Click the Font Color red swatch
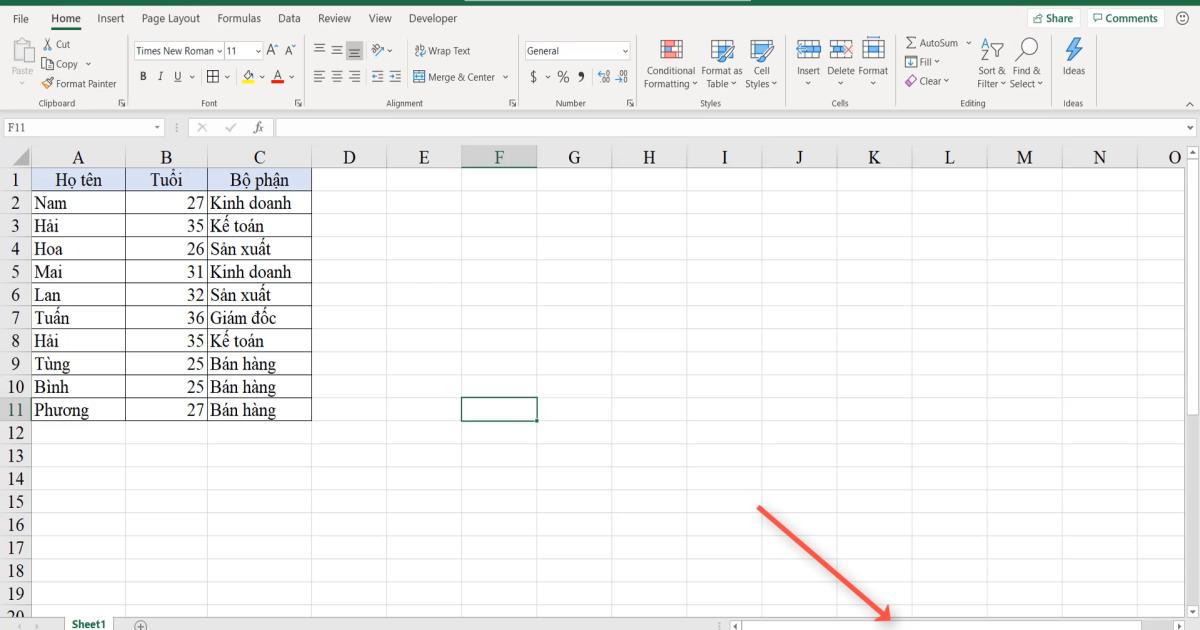This screenshot has height=630, width=1200. pyautogui.click(x=277, y=76)
